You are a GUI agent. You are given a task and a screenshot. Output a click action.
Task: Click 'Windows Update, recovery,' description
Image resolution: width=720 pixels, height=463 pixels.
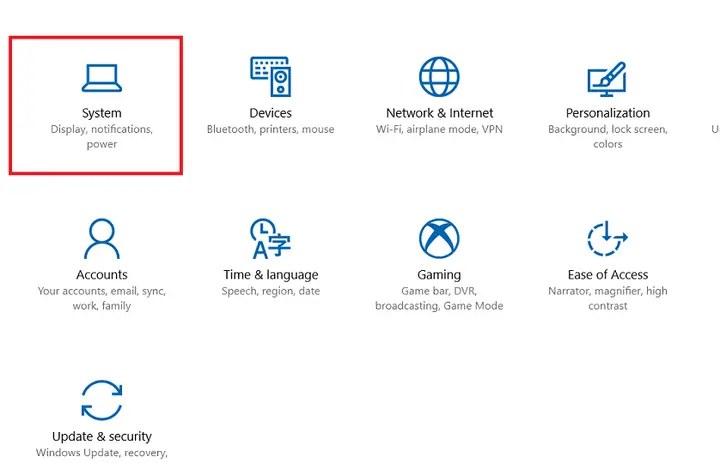pos(101,453)
